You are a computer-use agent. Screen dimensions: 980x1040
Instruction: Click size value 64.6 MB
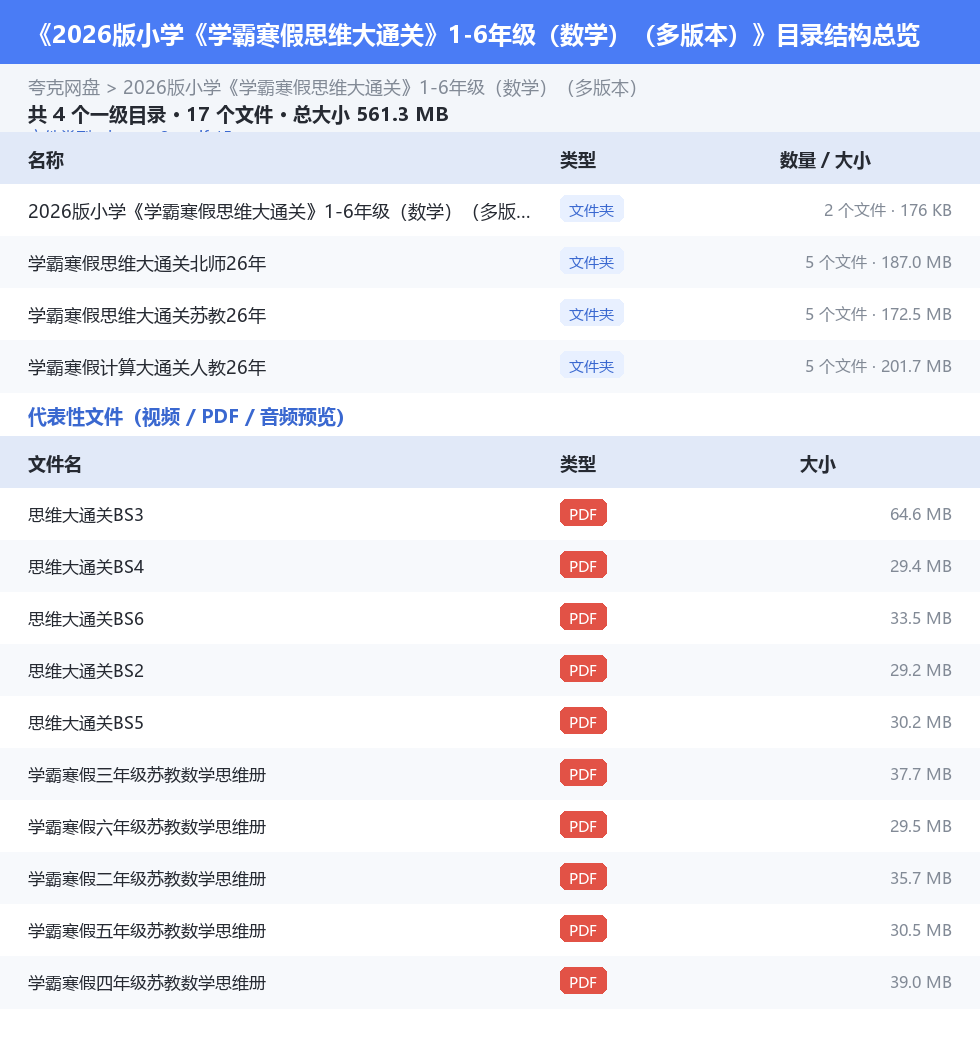920,514
